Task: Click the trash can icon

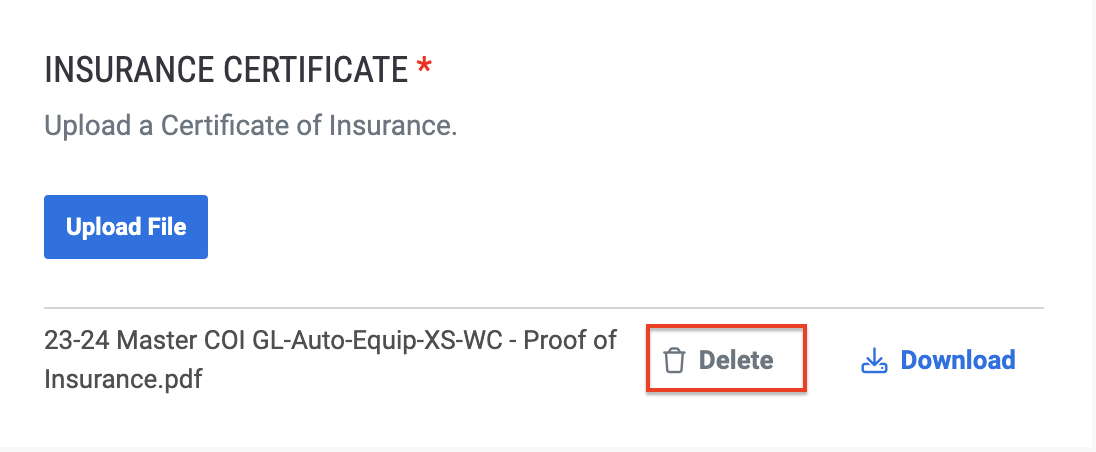Action: point(674,360)
